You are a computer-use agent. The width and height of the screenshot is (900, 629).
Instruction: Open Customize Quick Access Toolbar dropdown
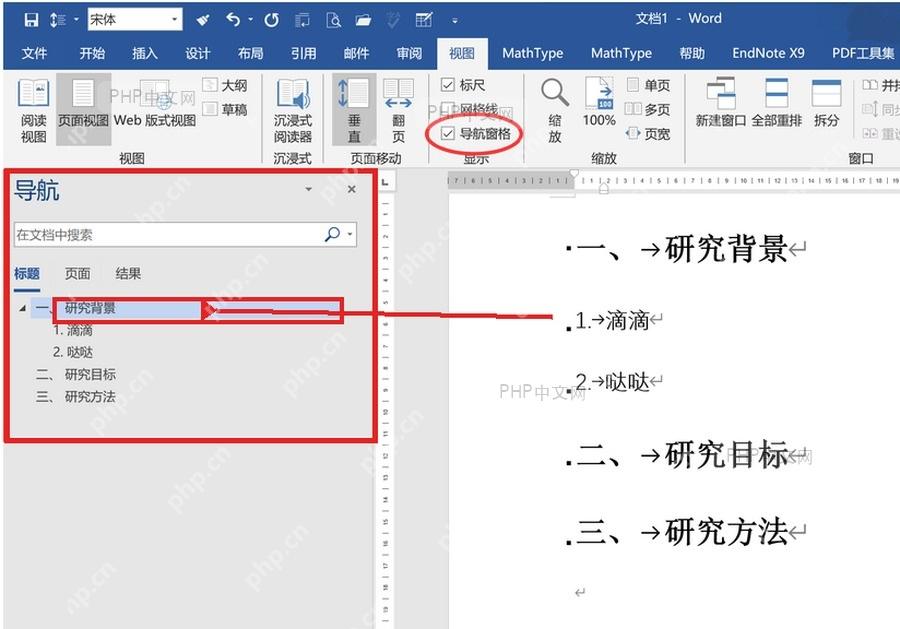tap(455, 21)
